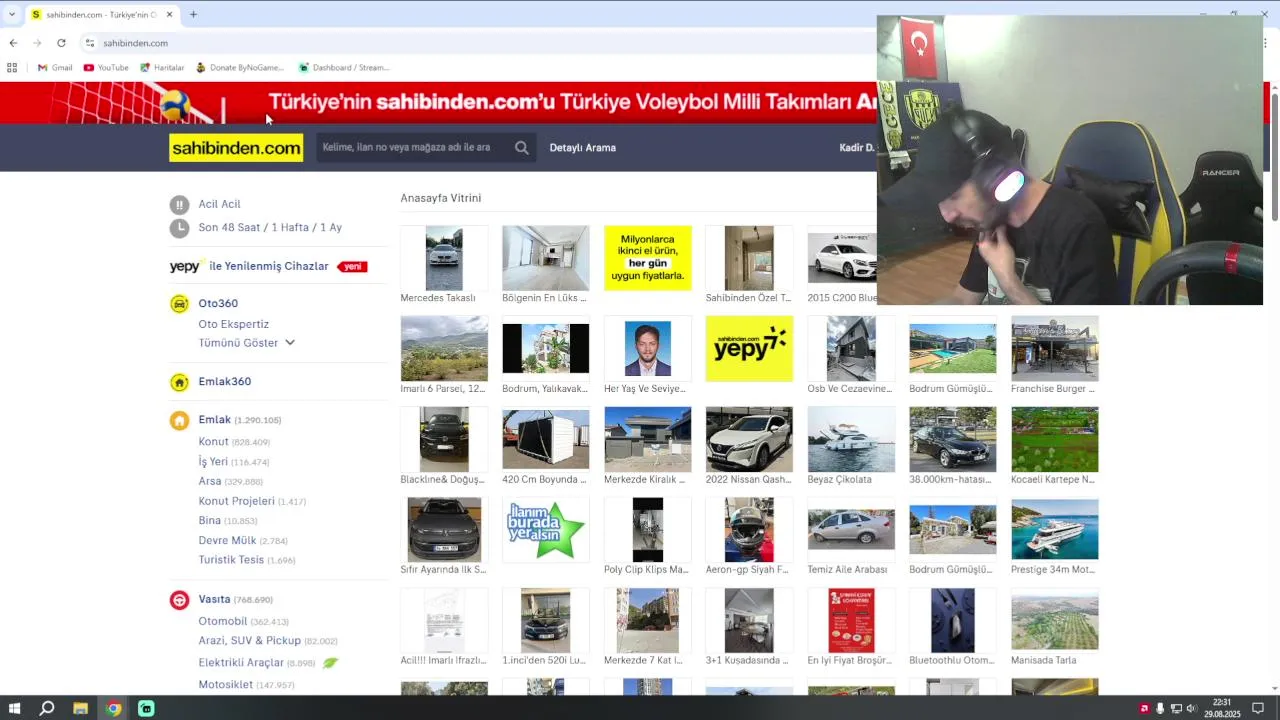This screenshot has width=1280, height=720.
Task: Open the Elektrikli Araçlar subcategory
Action: (x=241, y=663)
